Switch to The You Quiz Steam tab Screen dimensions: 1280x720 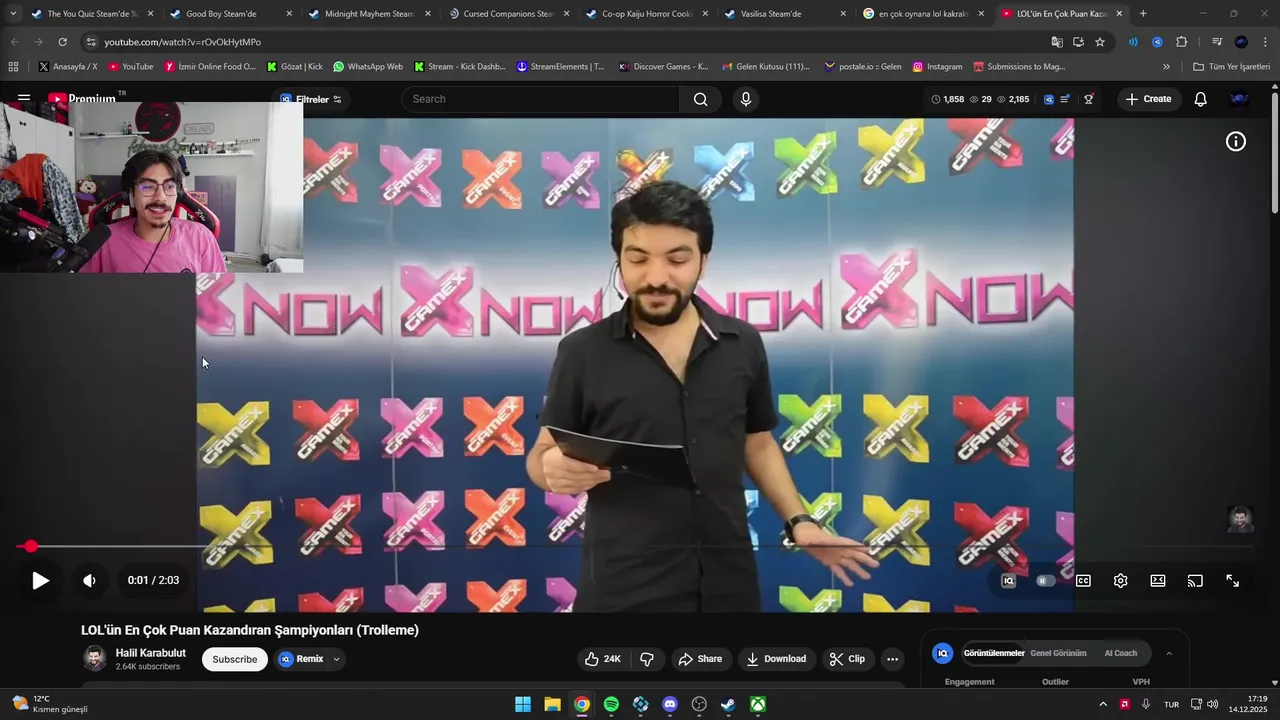click(x=91, y=14)
